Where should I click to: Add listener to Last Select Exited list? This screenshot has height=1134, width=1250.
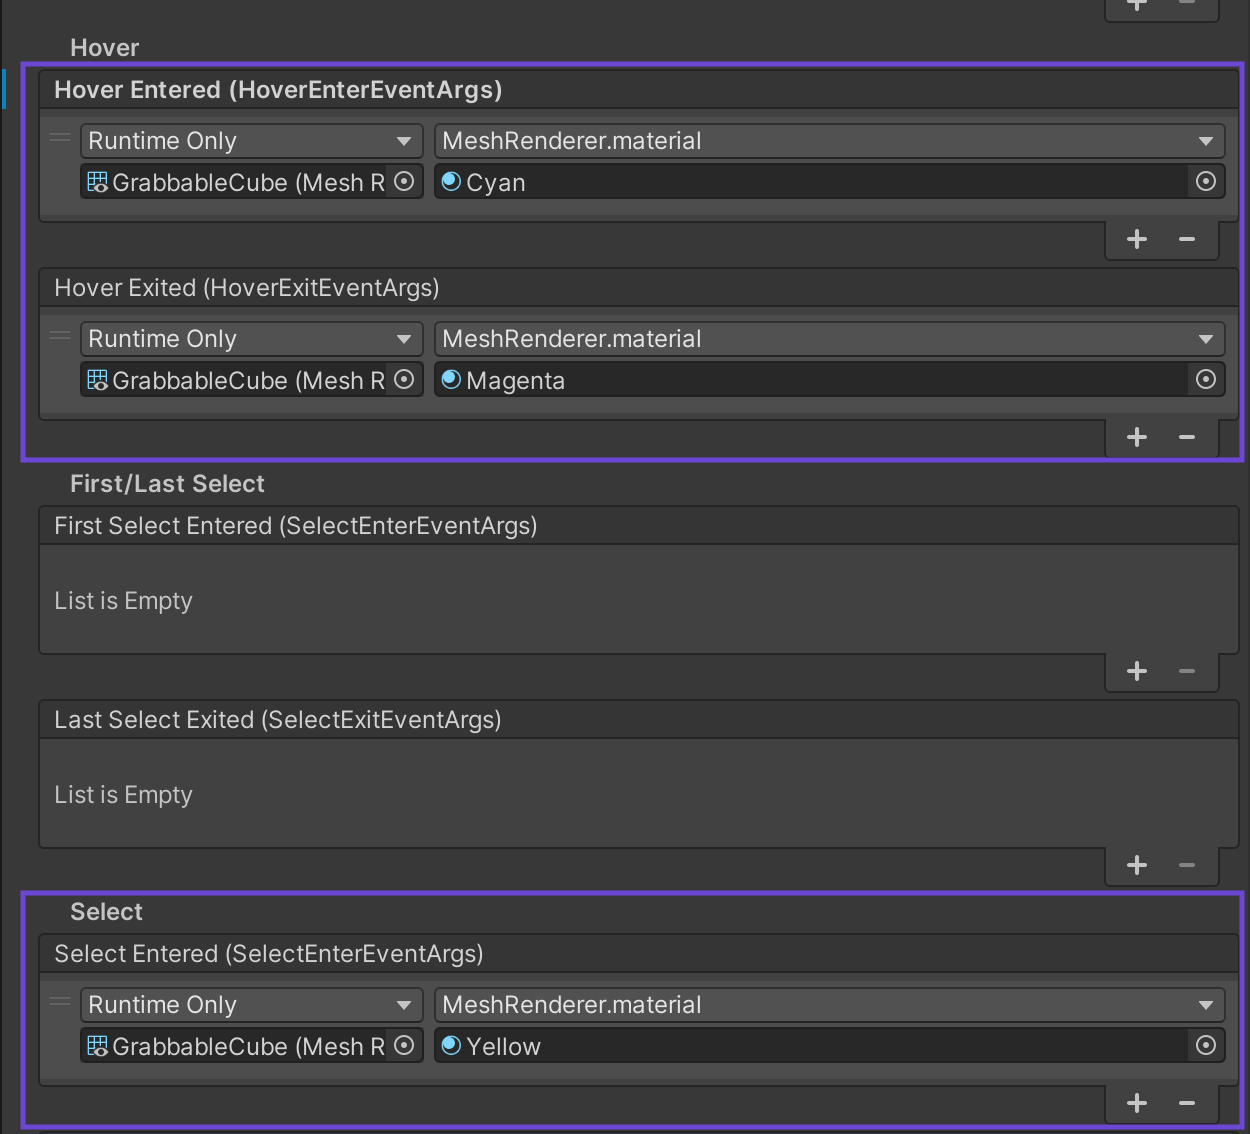click(x=1137, y=866)
